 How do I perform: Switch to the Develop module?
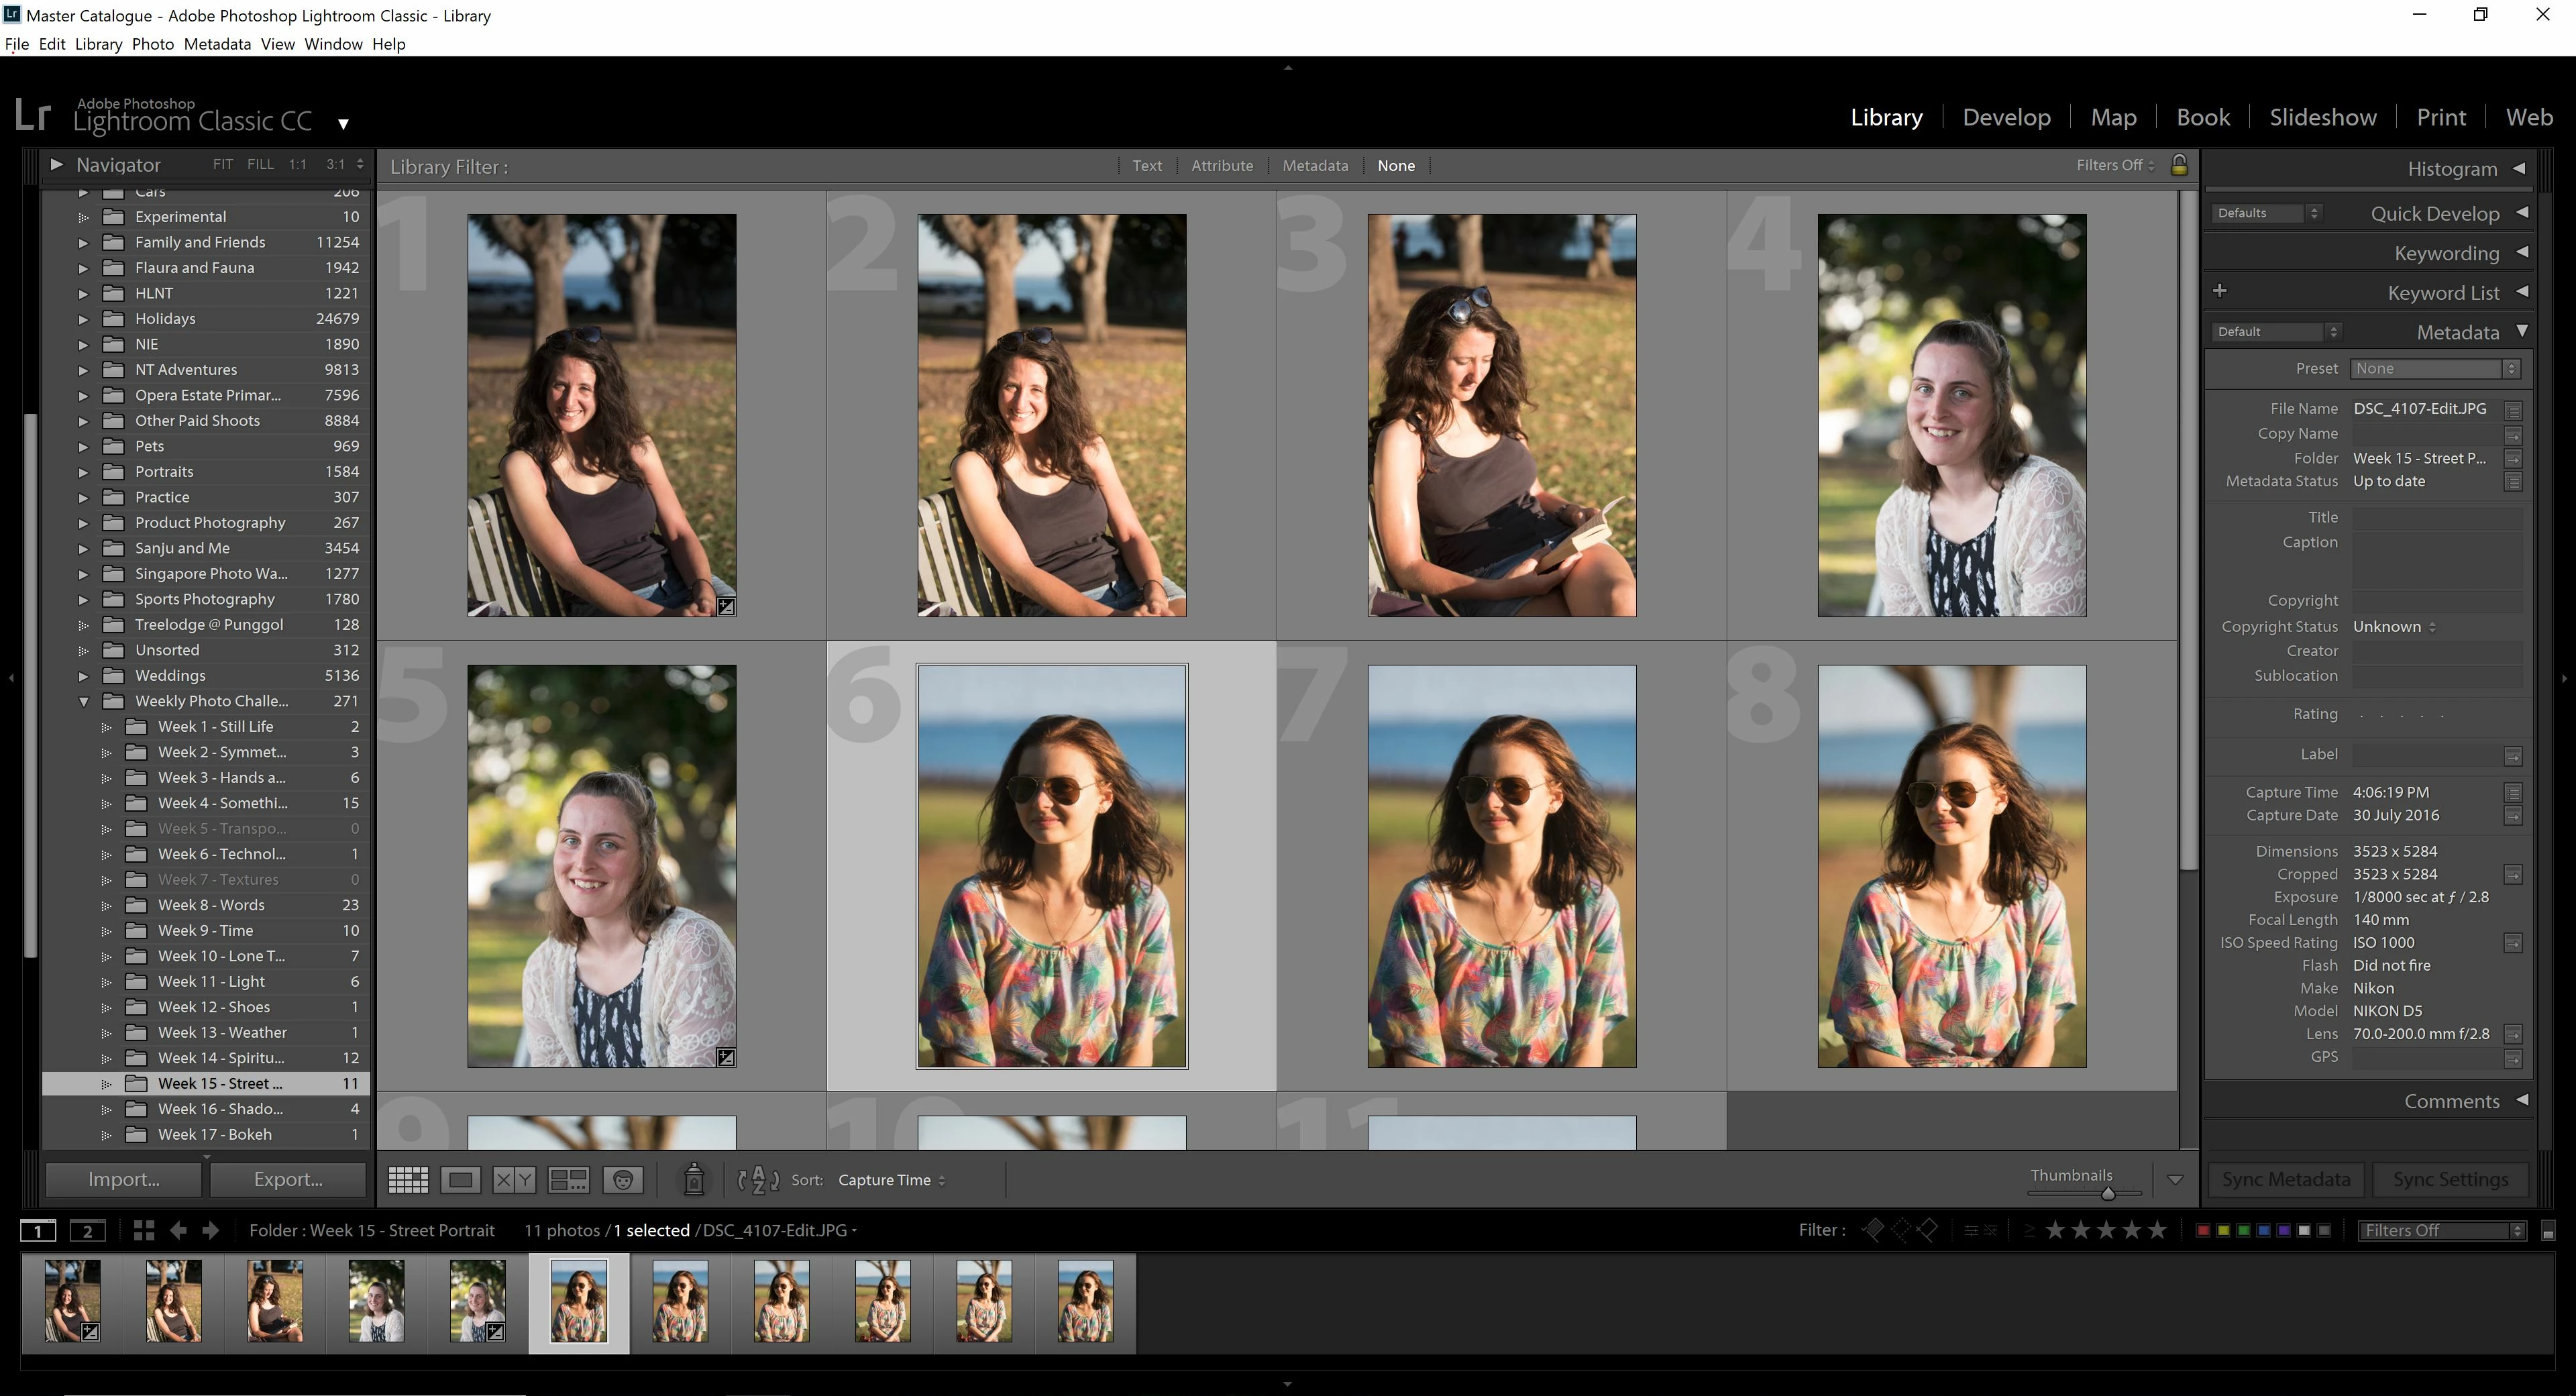[x=2006, y=117]
